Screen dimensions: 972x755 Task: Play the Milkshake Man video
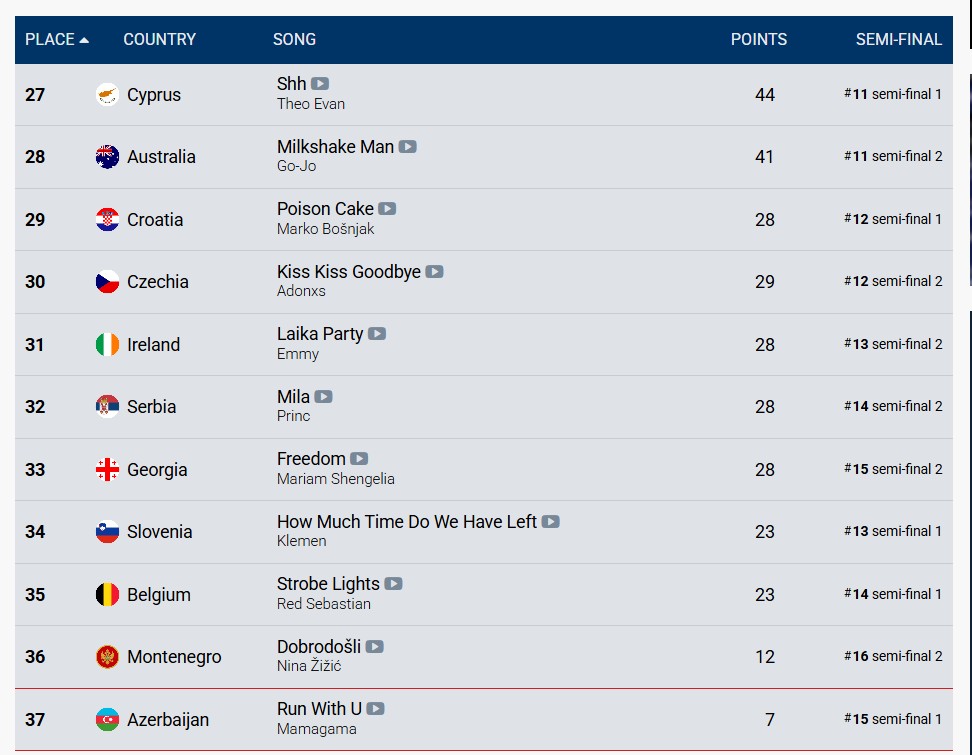tap(407, 146)
